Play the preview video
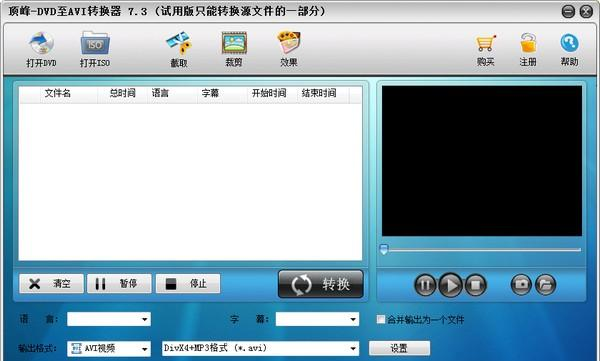The width and height of the screenshot is (600, 361). (450, 285)
